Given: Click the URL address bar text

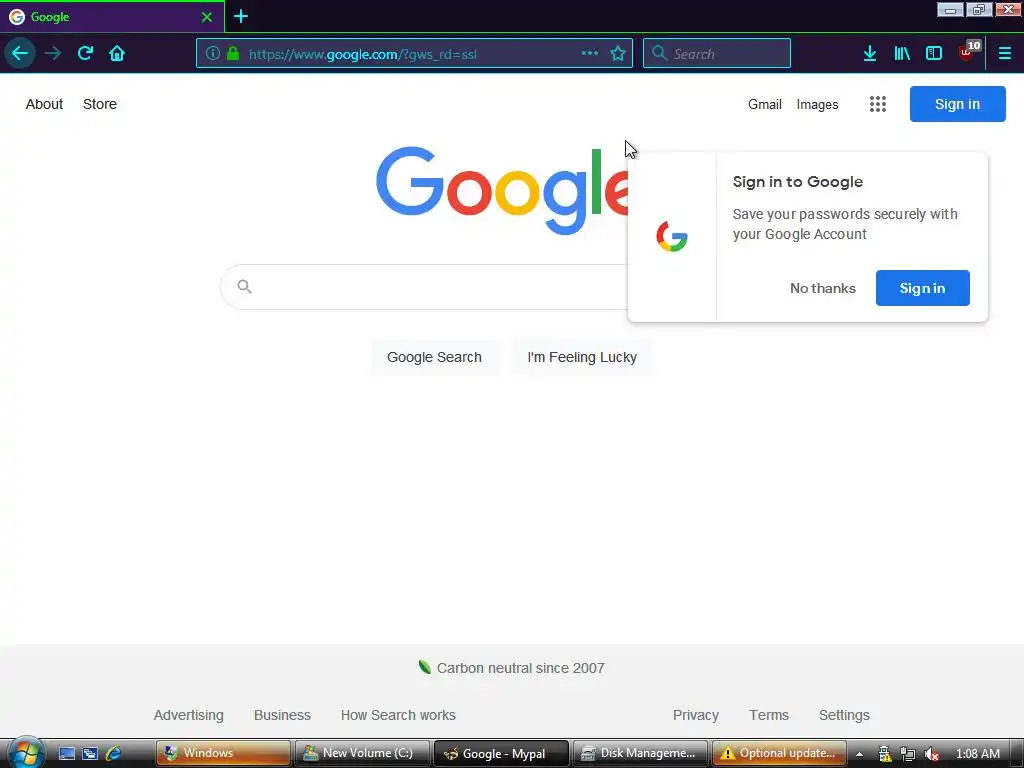Looking at the screenshot, I should [362, 54].
